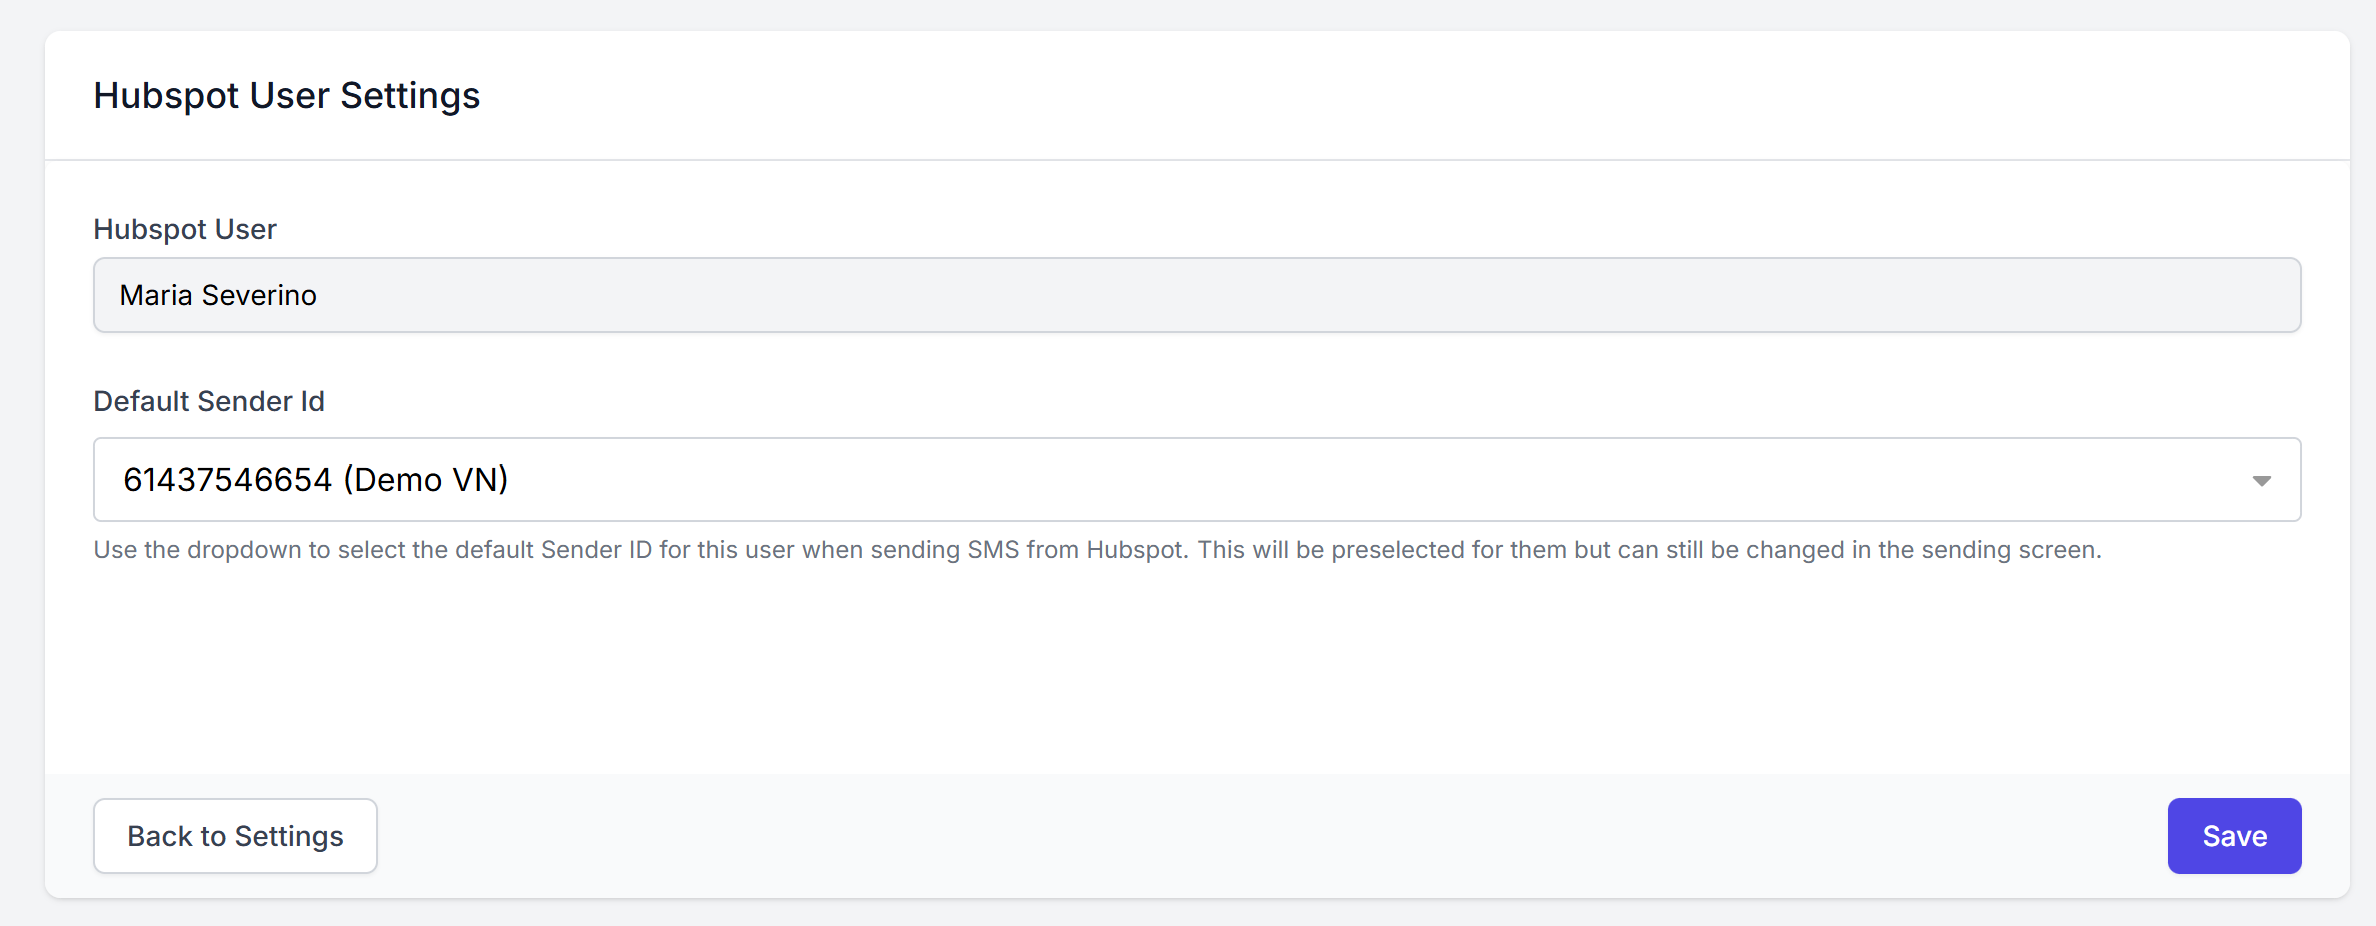Image resolution: width=2376 pixels, height=926 pixels.
Task: Click the Sender ID help text description
Action: [x=1097, y=550]
